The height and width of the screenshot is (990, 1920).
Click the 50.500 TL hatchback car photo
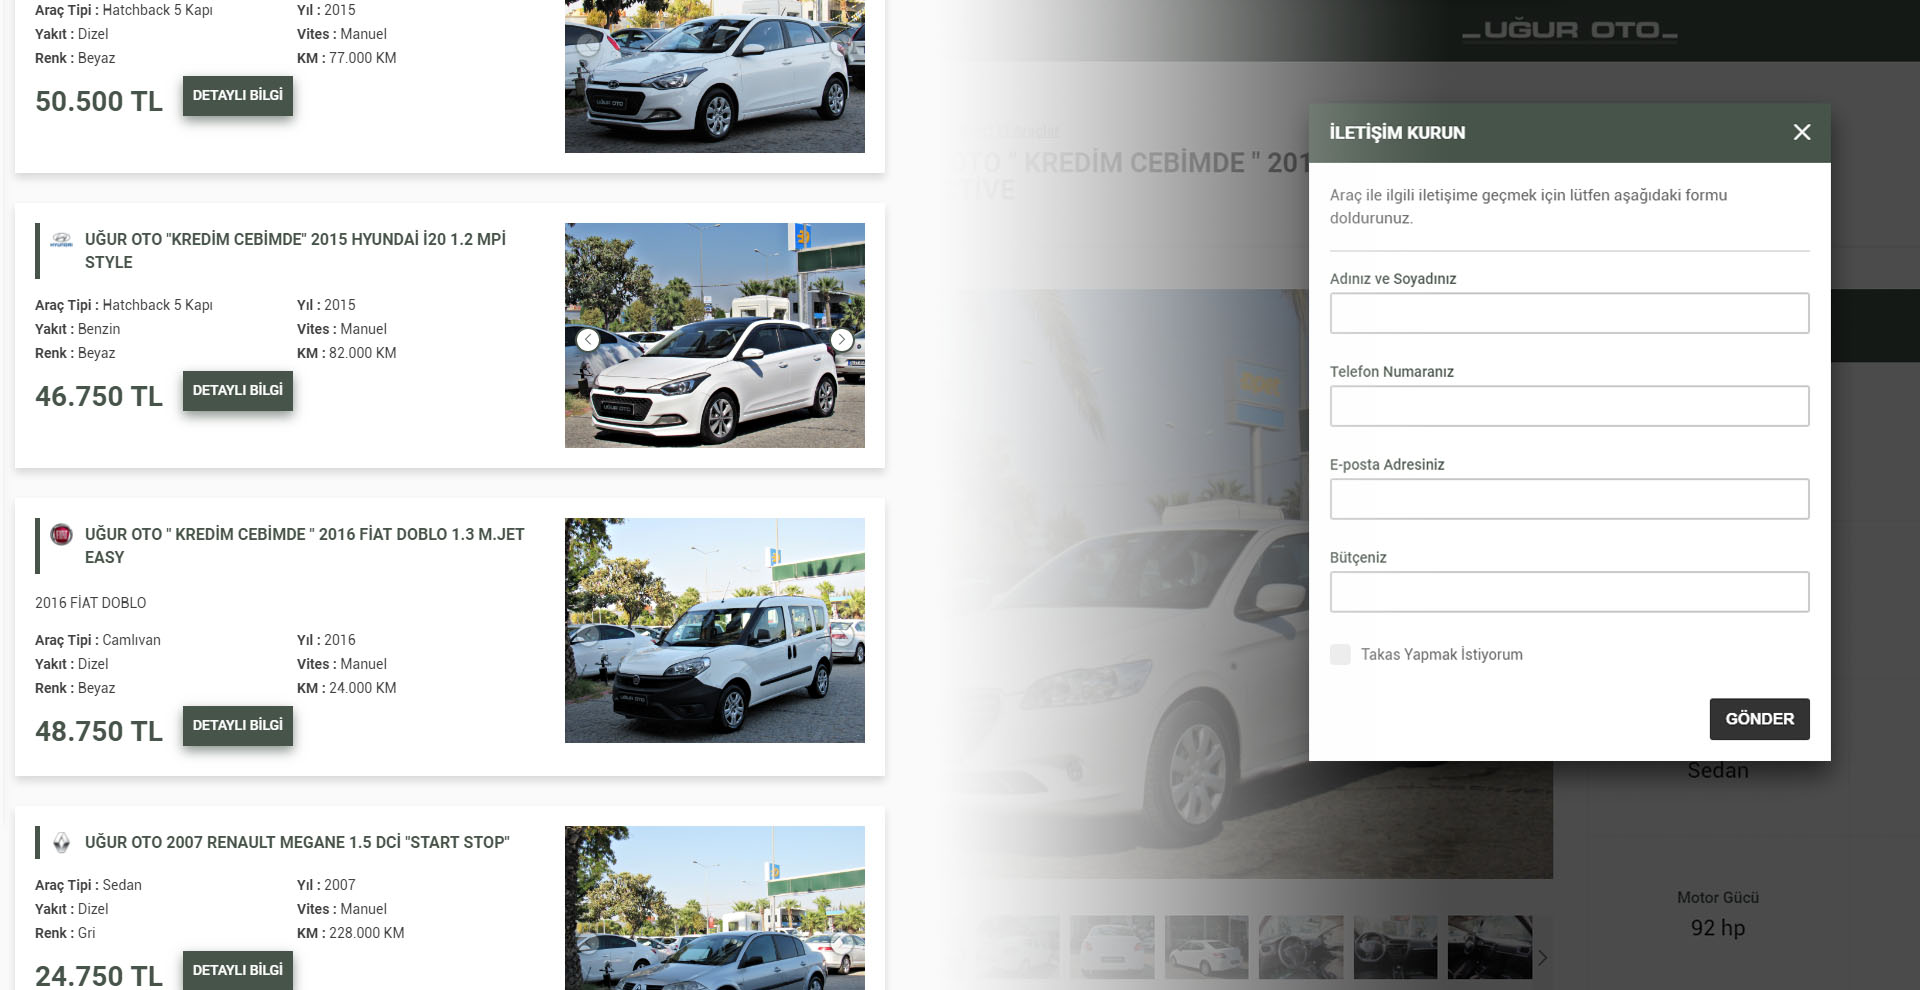click(x=715, y=76)
